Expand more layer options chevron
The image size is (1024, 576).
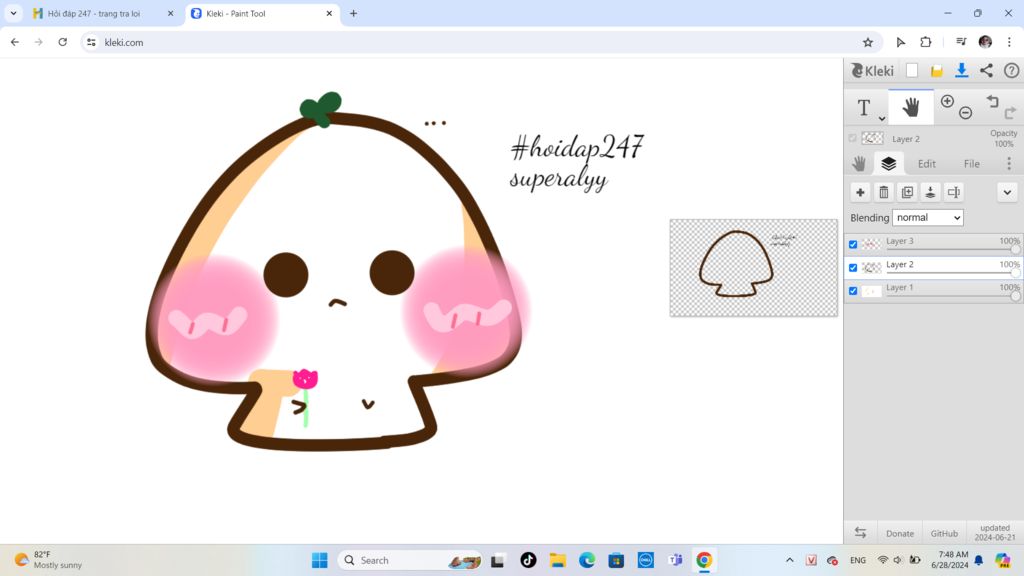tap(1007, 192)
